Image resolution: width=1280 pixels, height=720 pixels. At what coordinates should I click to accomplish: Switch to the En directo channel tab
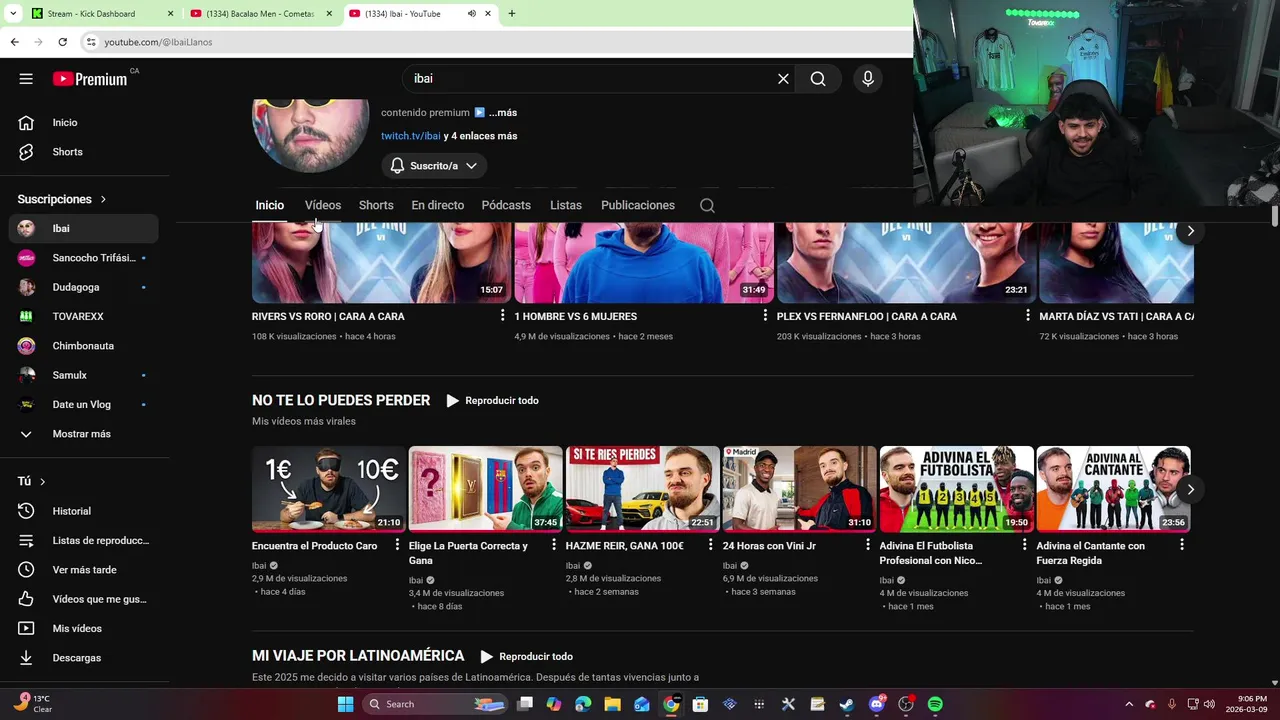pyautogui.click(x=438, y=205)
